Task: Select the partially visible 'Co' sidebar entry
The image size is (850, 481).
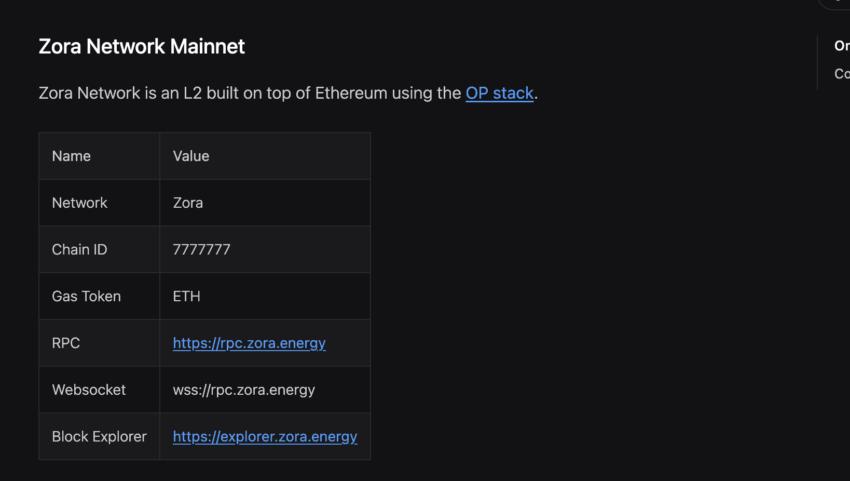Action: [841, 74]
